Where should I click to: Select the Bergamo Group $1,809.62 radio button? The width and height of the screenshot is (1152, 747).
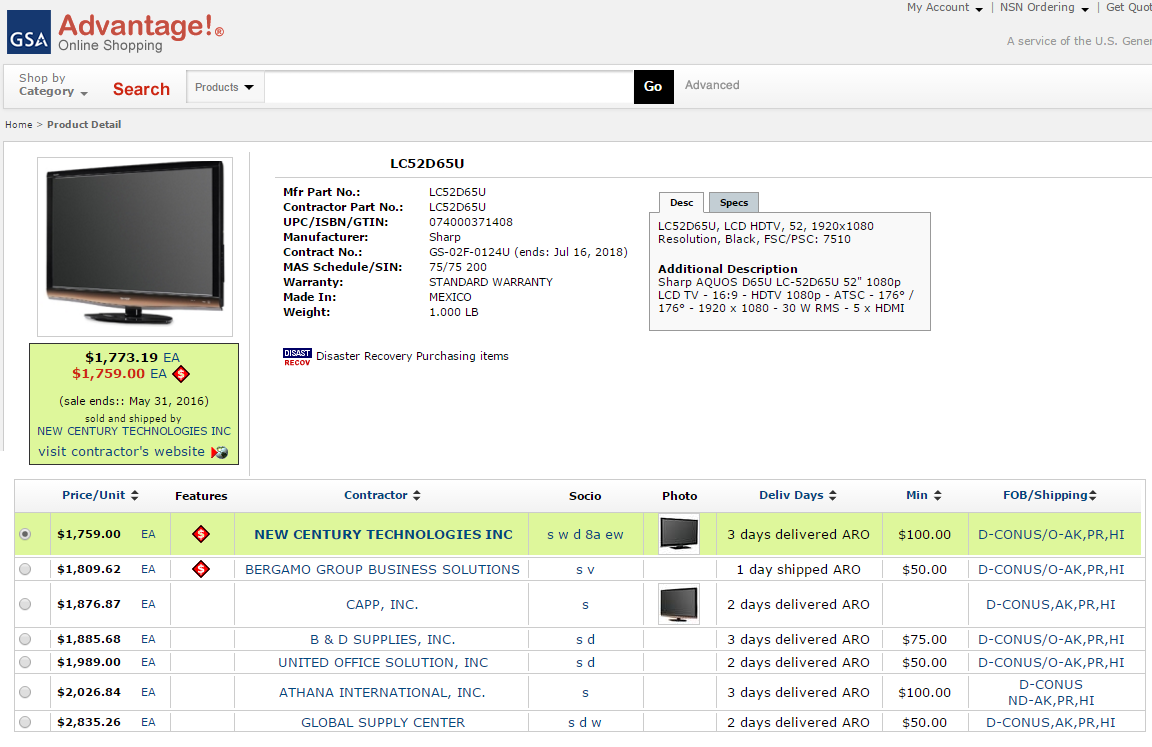tap(25, 569)
